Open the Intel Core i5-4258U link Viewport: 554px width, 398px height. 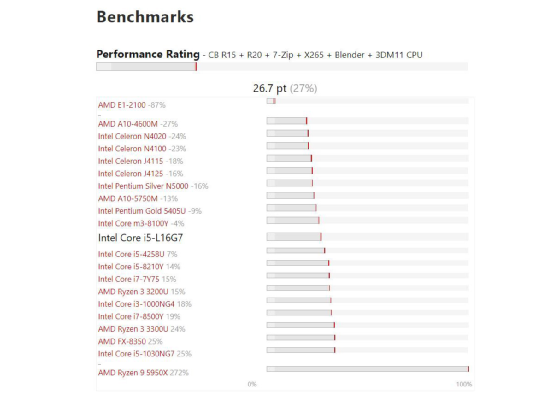131,254
